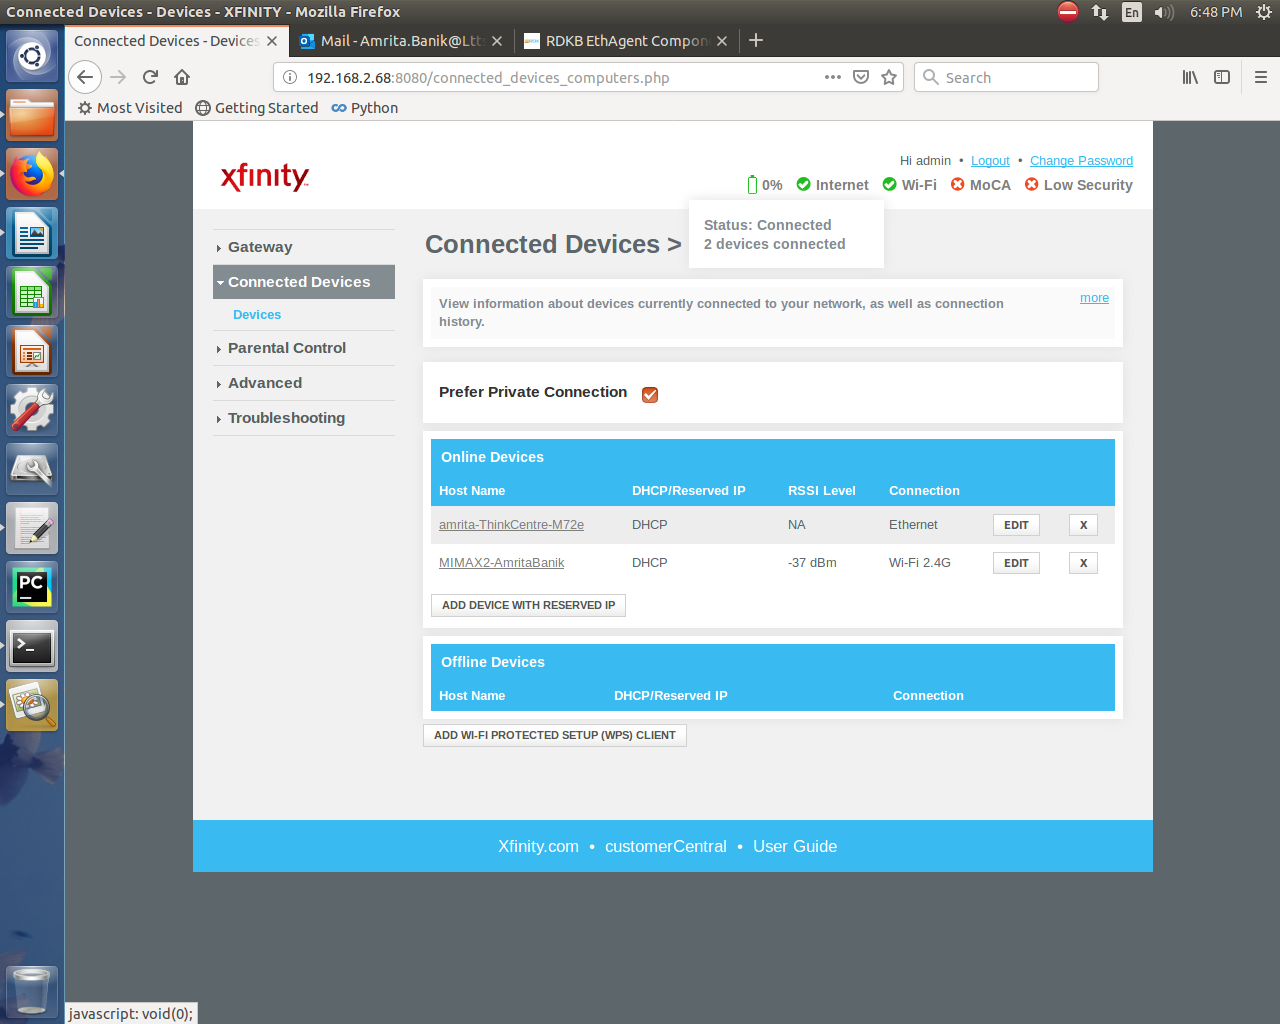Expand the Advanced navigation section
This screenshot has width=1280, height=1024.
(x=264, y=383)
